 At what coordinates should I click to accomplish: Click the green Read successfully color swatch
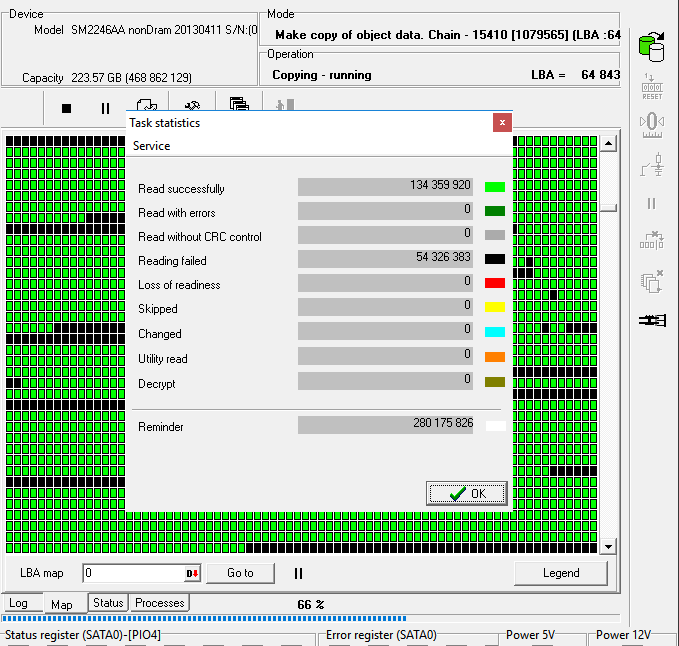(494, 187)
